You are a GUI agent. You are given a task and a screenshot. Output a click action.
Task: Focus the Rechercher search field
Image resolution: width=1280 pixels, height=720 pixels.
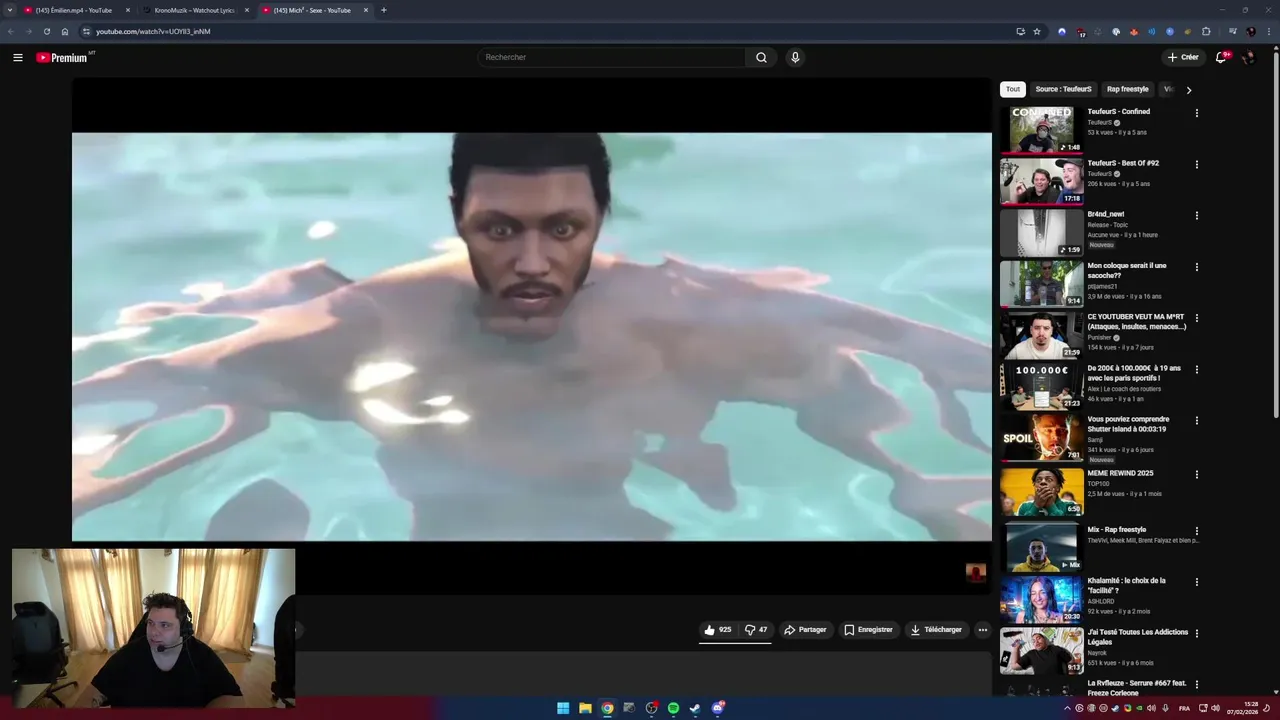pyautogui.click(x=611, y=57)
